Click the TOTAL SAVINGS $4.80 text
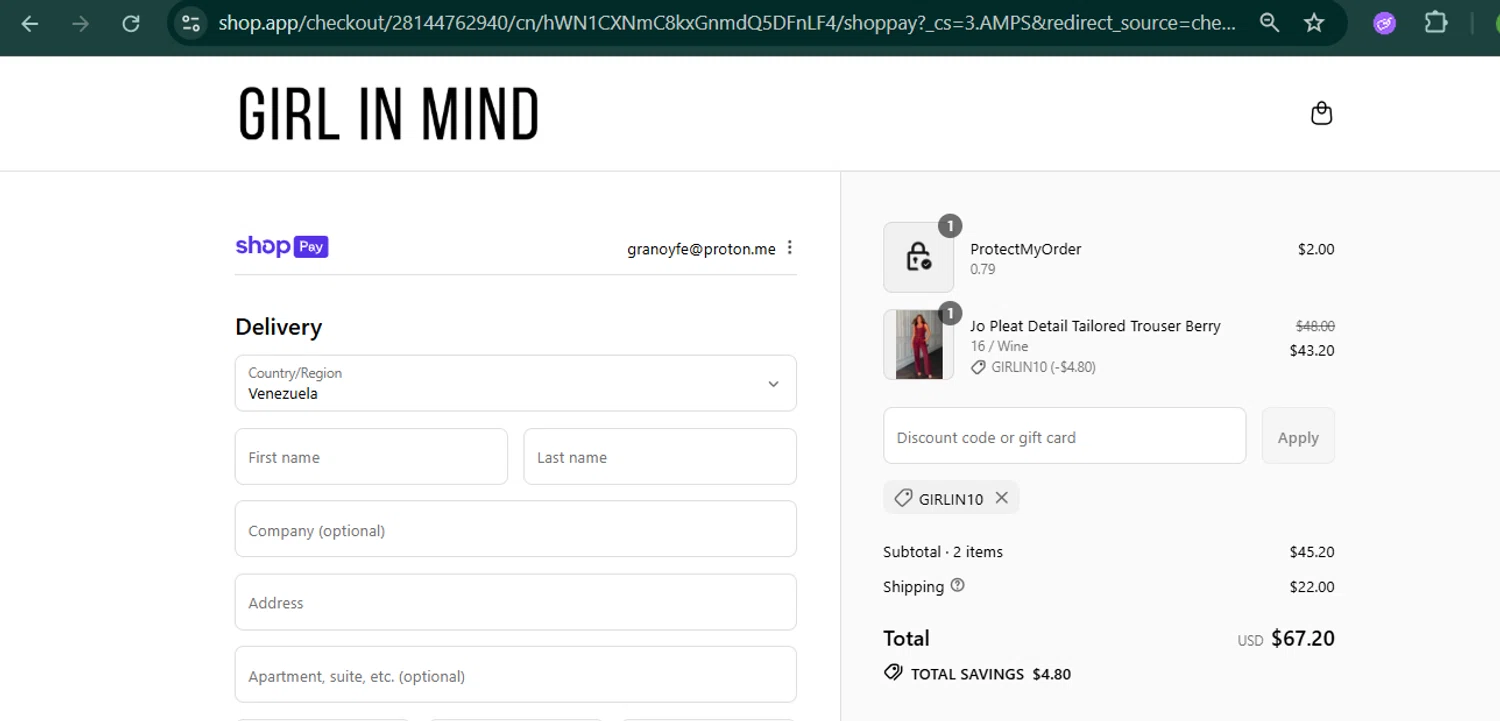 [x=991, y=674]
